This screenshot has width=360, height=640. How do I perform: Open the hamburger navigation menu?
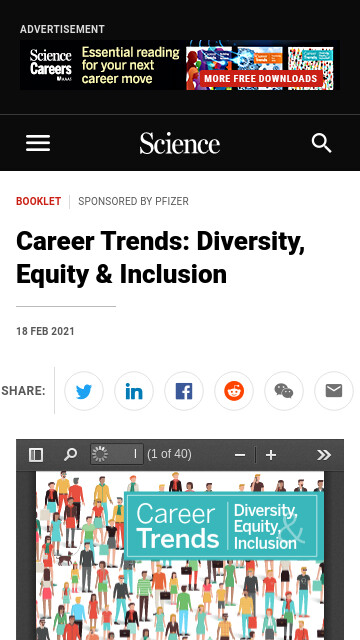coord(38,143)
